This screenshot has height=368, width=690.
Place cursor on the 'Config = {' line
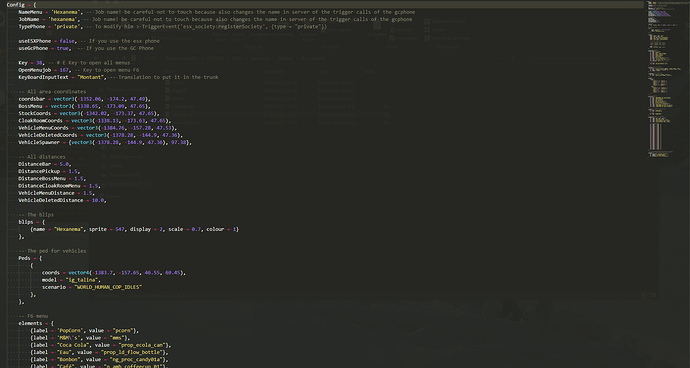(x=21, y=5)
